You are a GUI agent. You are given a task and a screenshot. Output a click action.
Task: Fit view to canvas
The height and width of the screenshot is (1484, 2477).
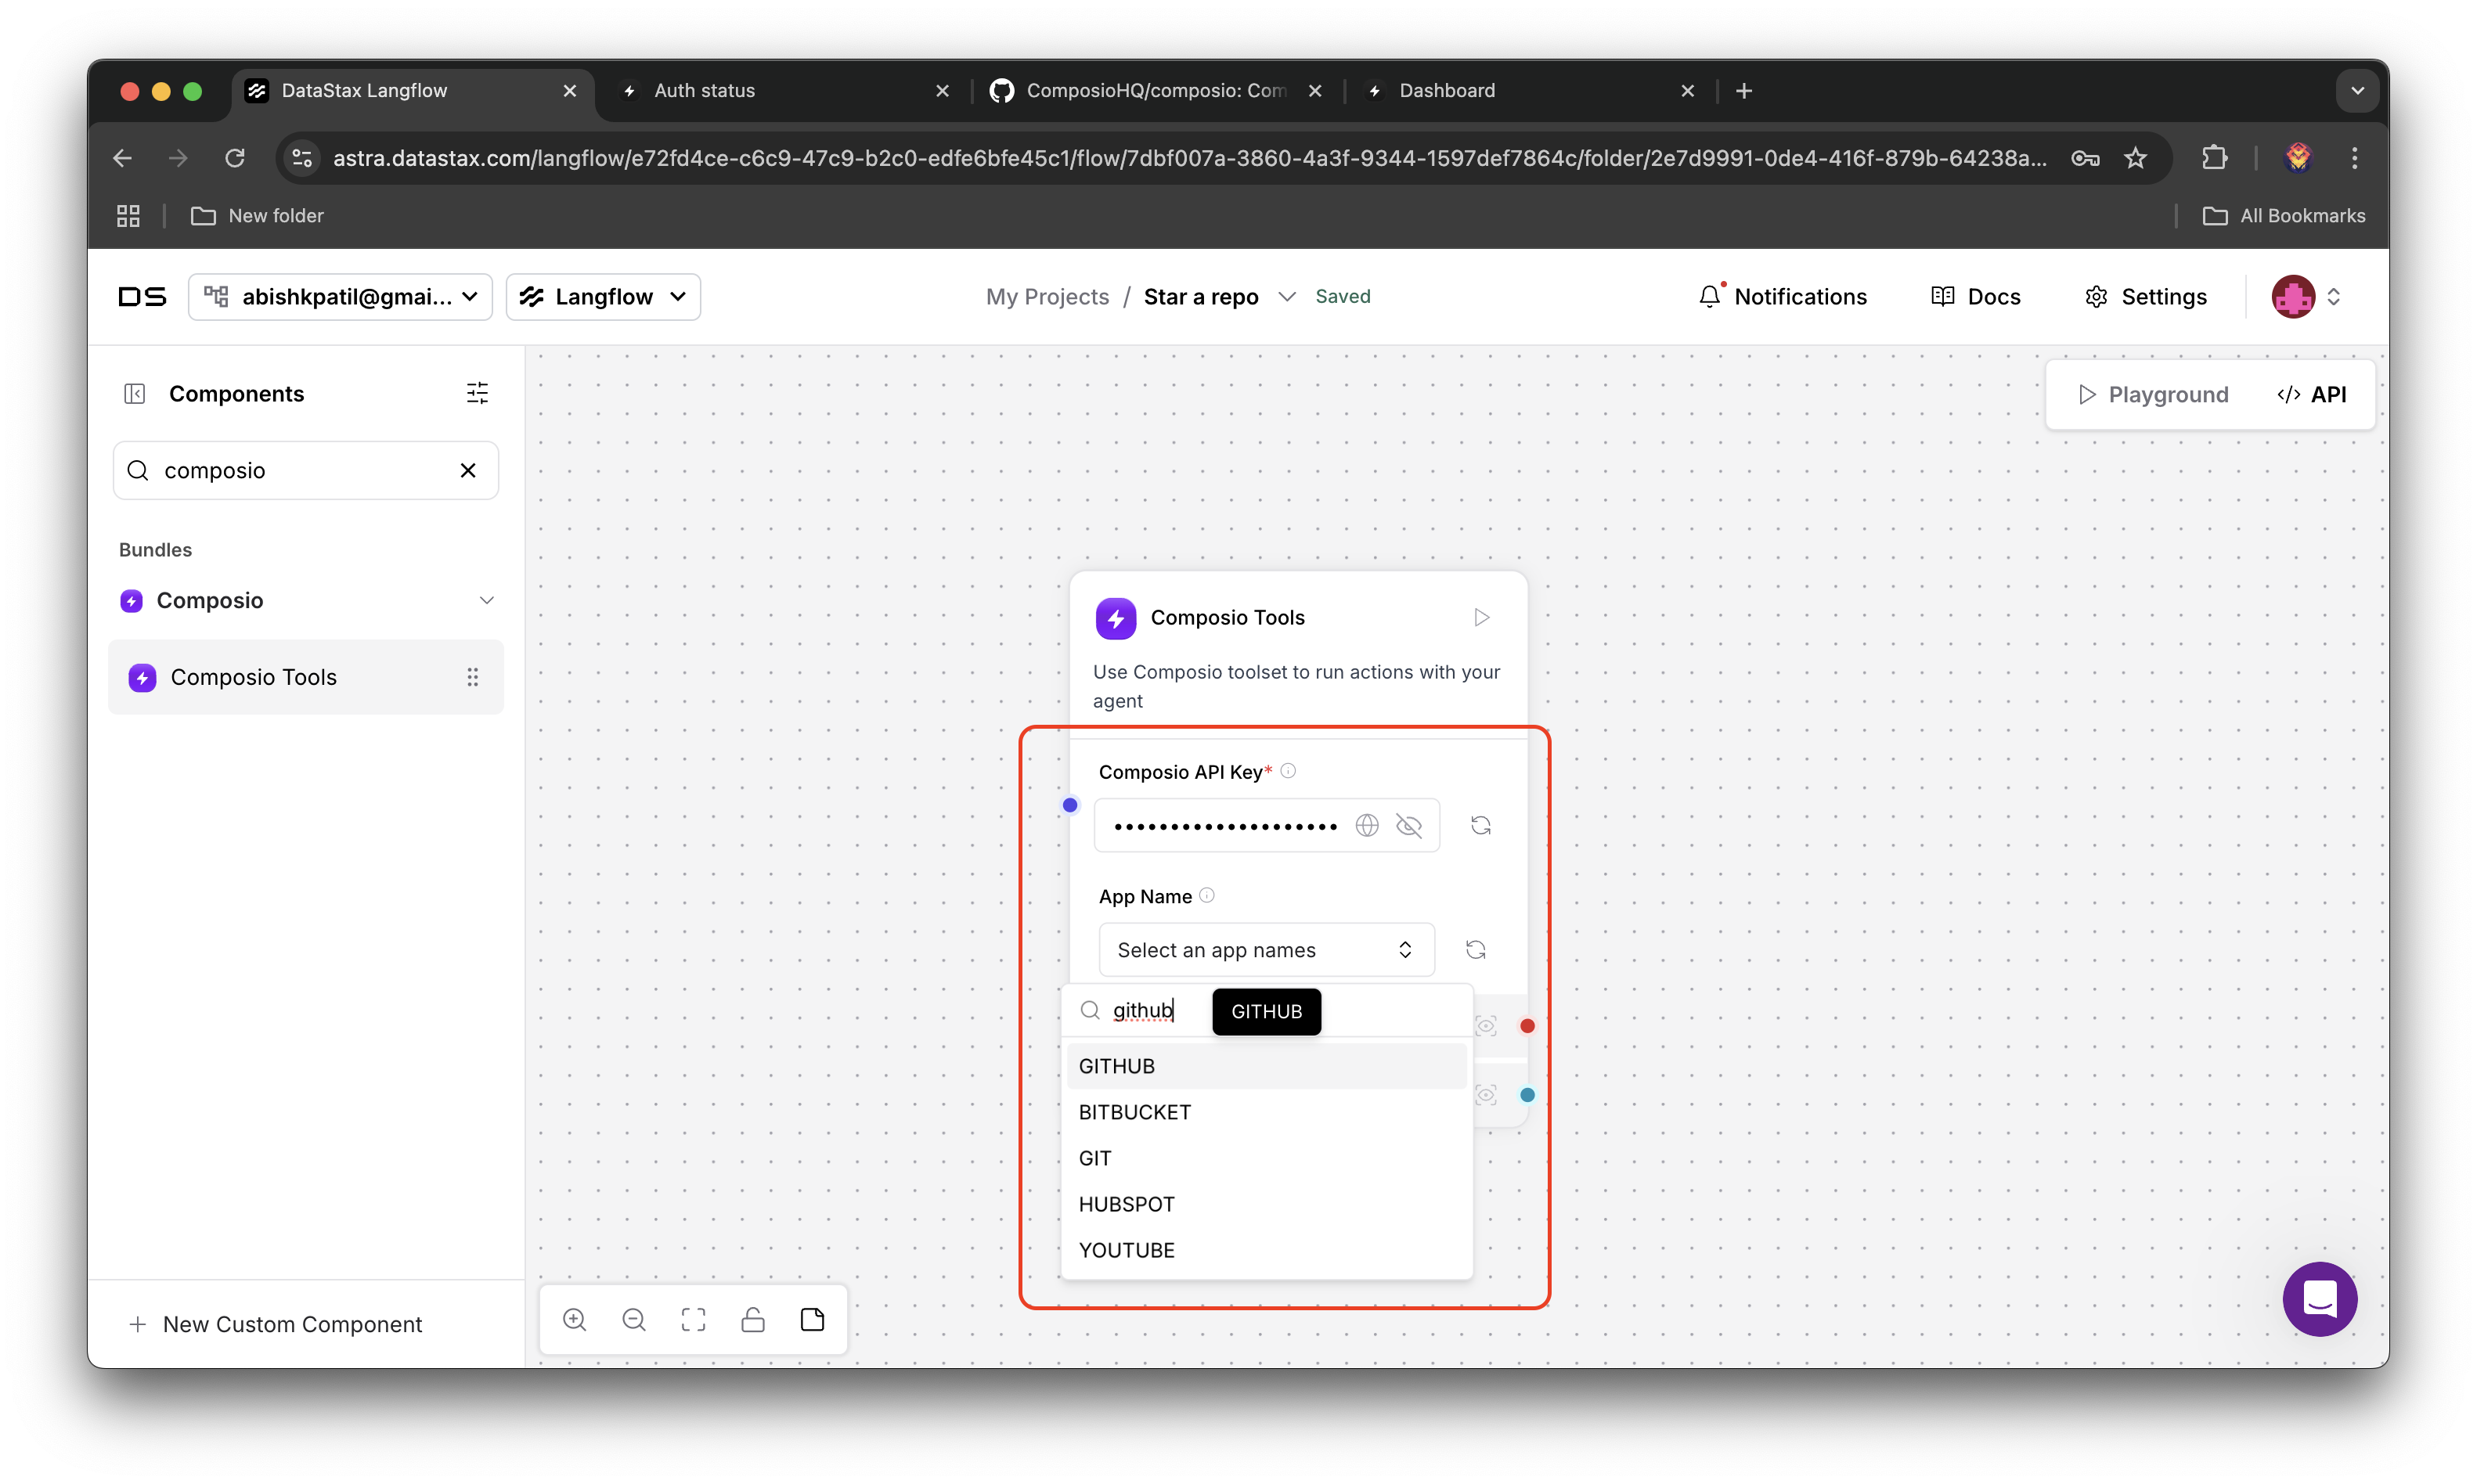click(693, 1320)
